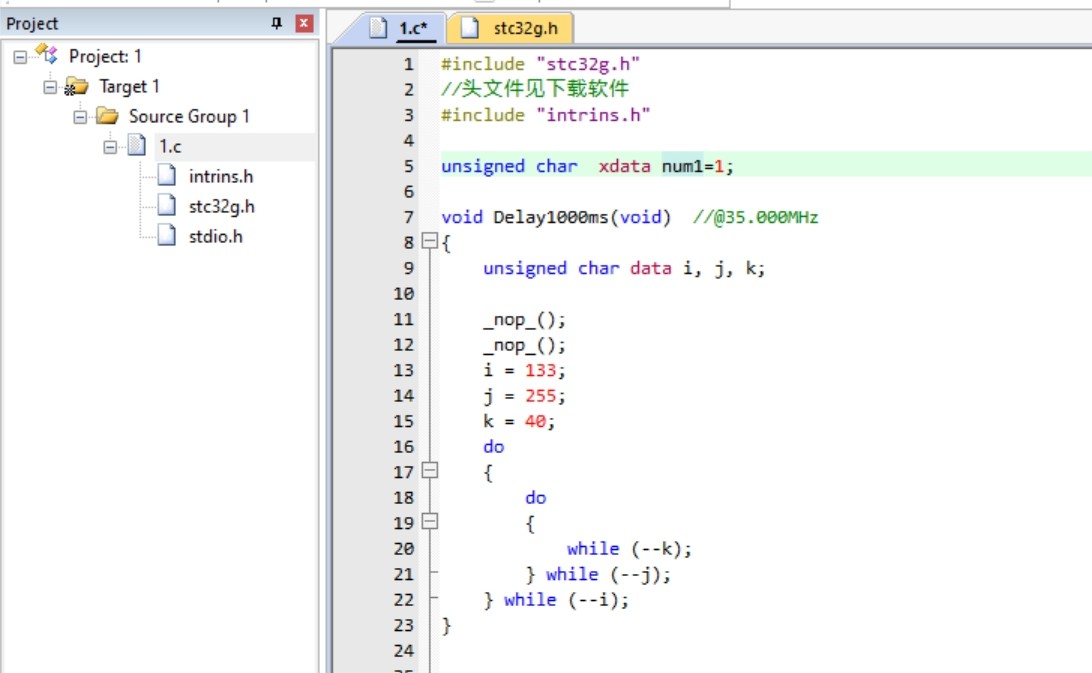Screen dimensions: 1092x673
Task: Click the intrins.h file icon
Action: click(166, 176)
